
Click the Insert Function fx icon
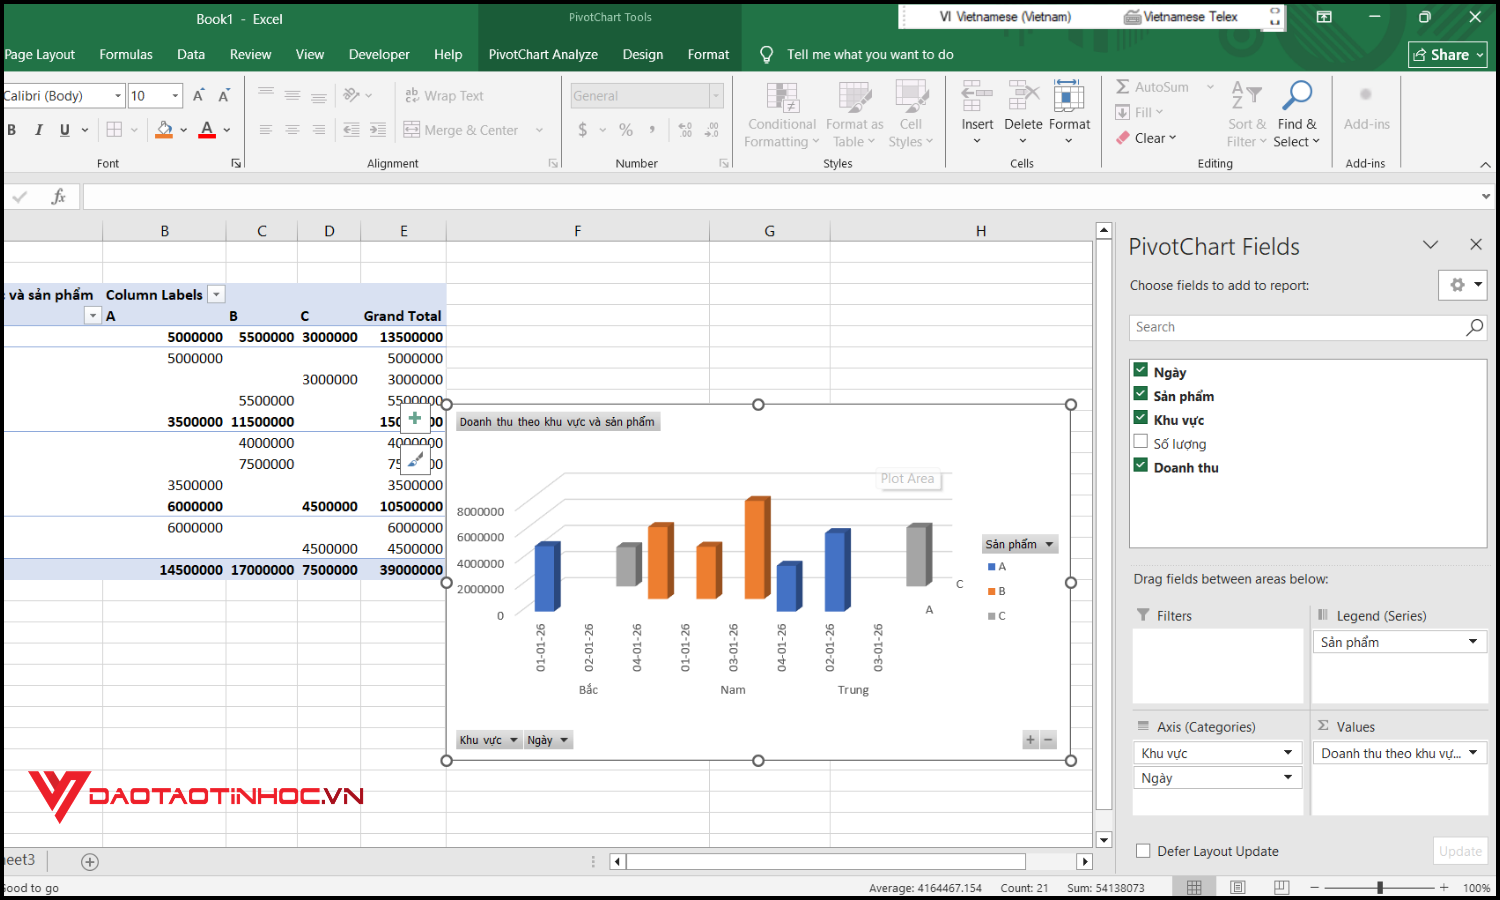point(58,196)
